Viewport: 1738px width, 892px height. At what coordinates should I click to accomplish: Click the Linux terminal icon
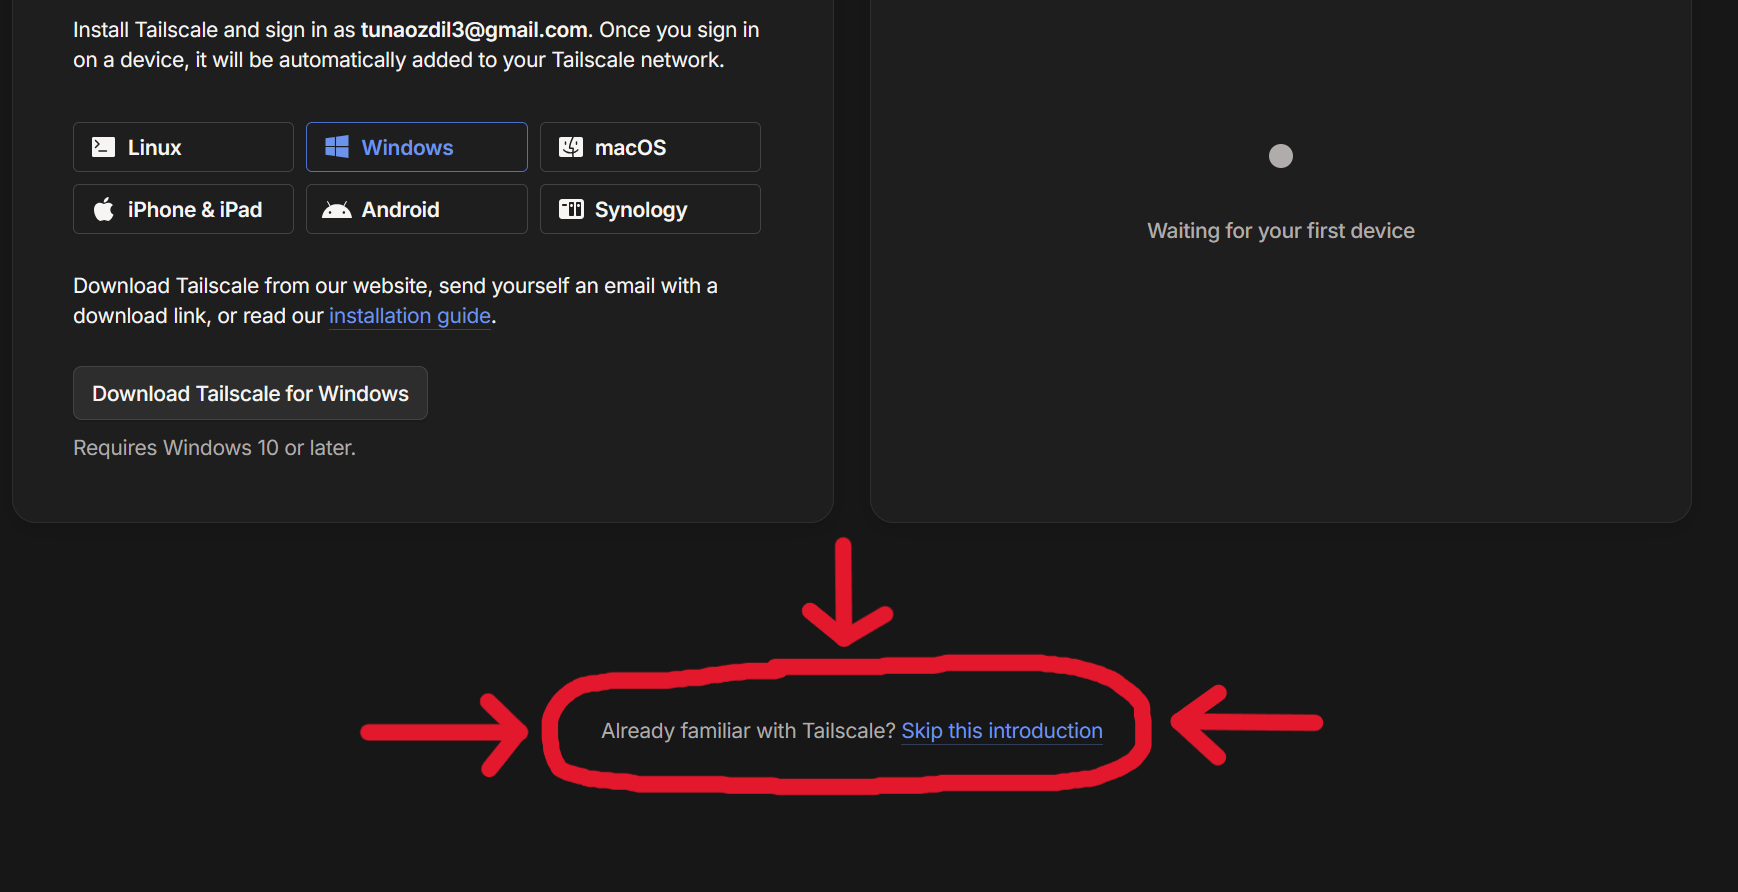[103, 147]
